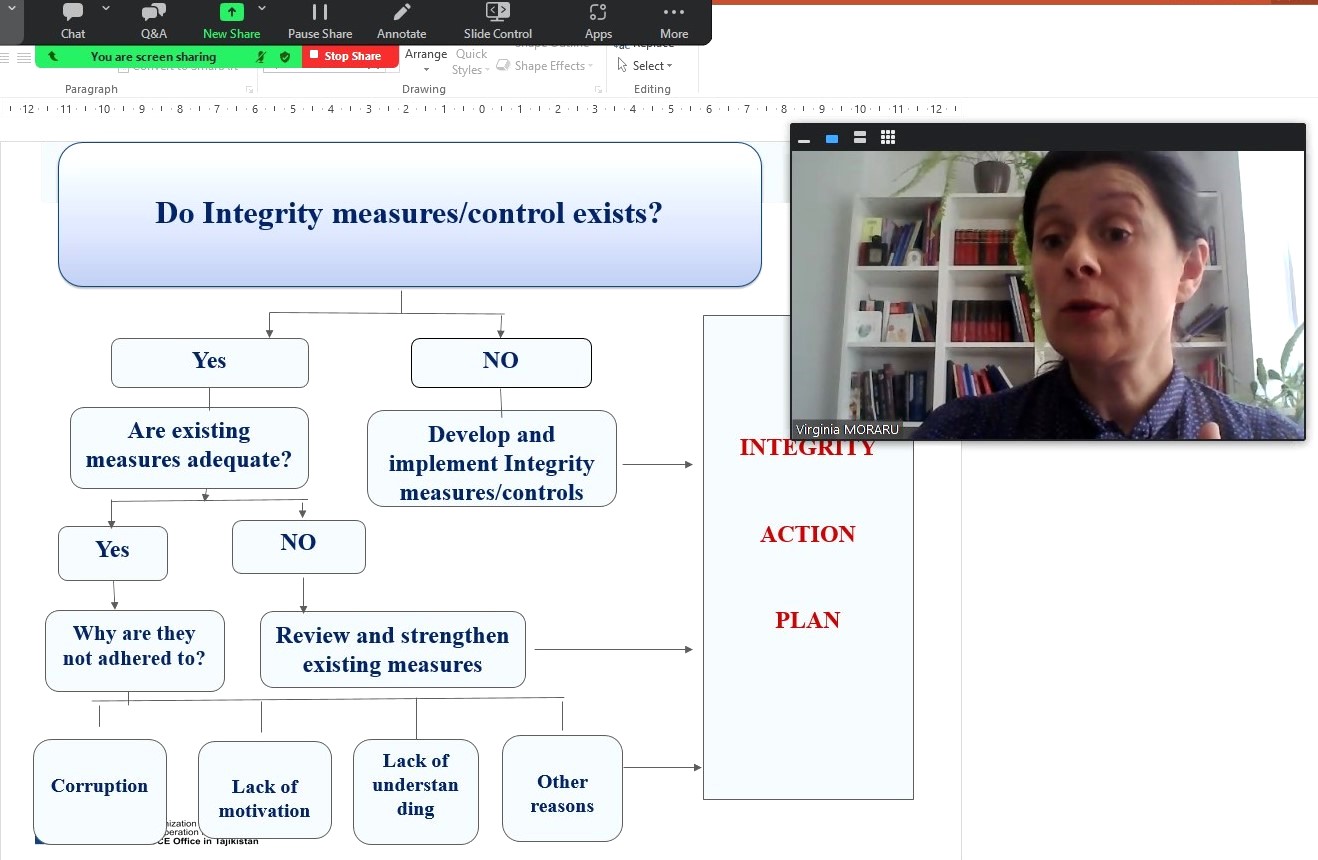Click the Stop Share button
The height and width of the screenshot is (860, 1318).
[345, 57]
